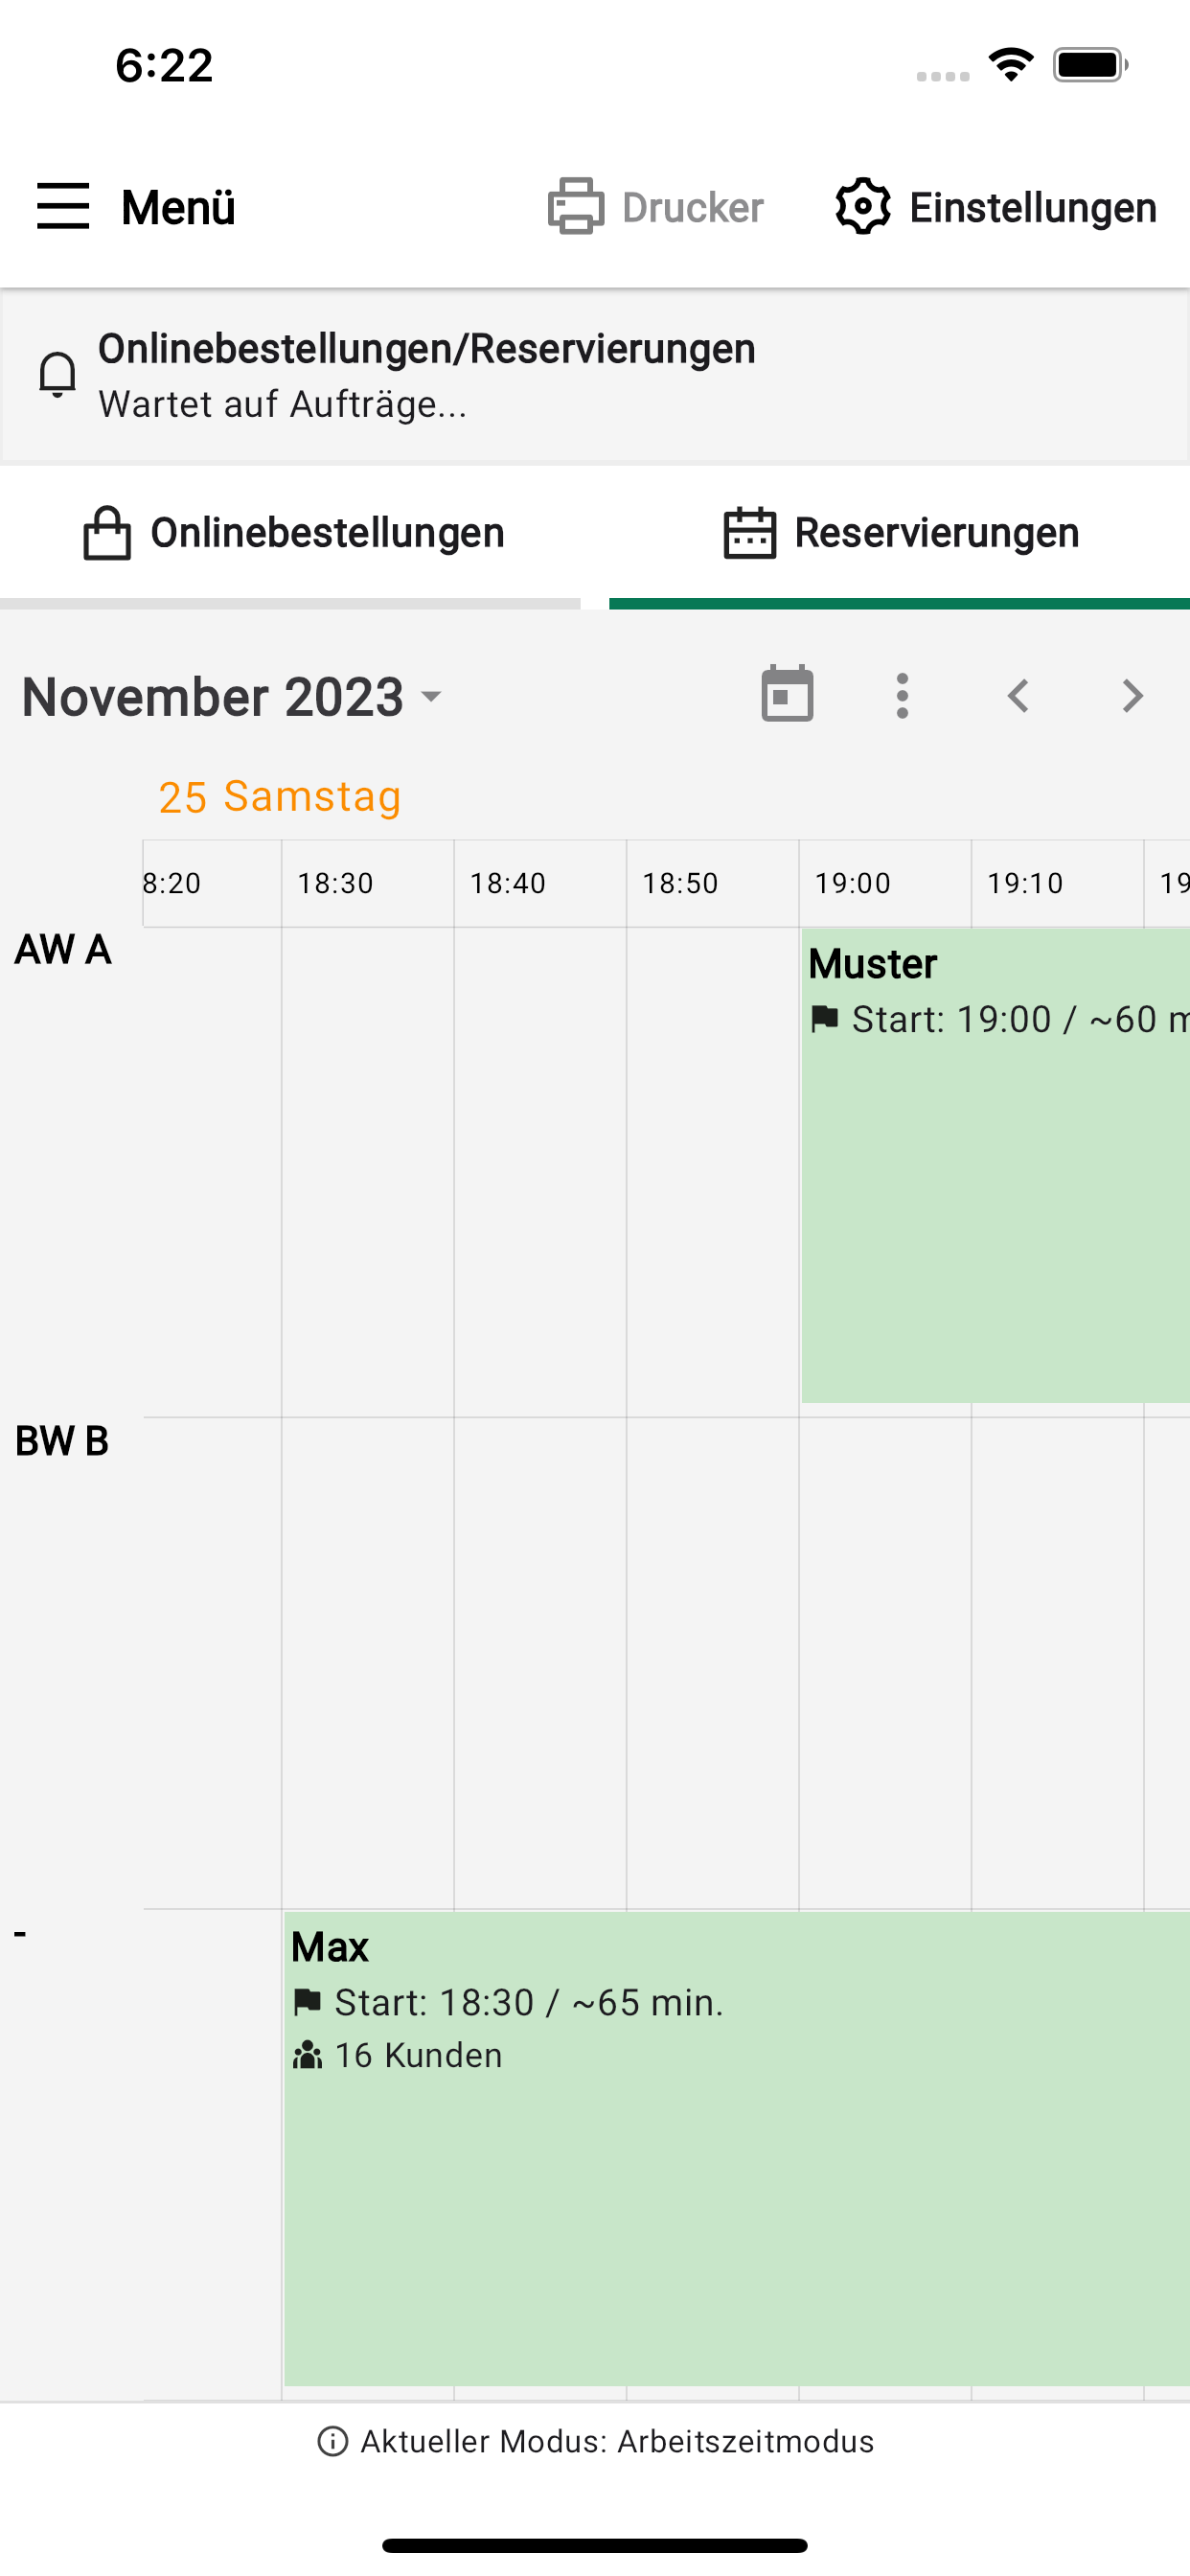Open the three-dot more options menu
The height and width of the screenshot is (2576, 1190).
pyautogui.click(x=902, y=695)
